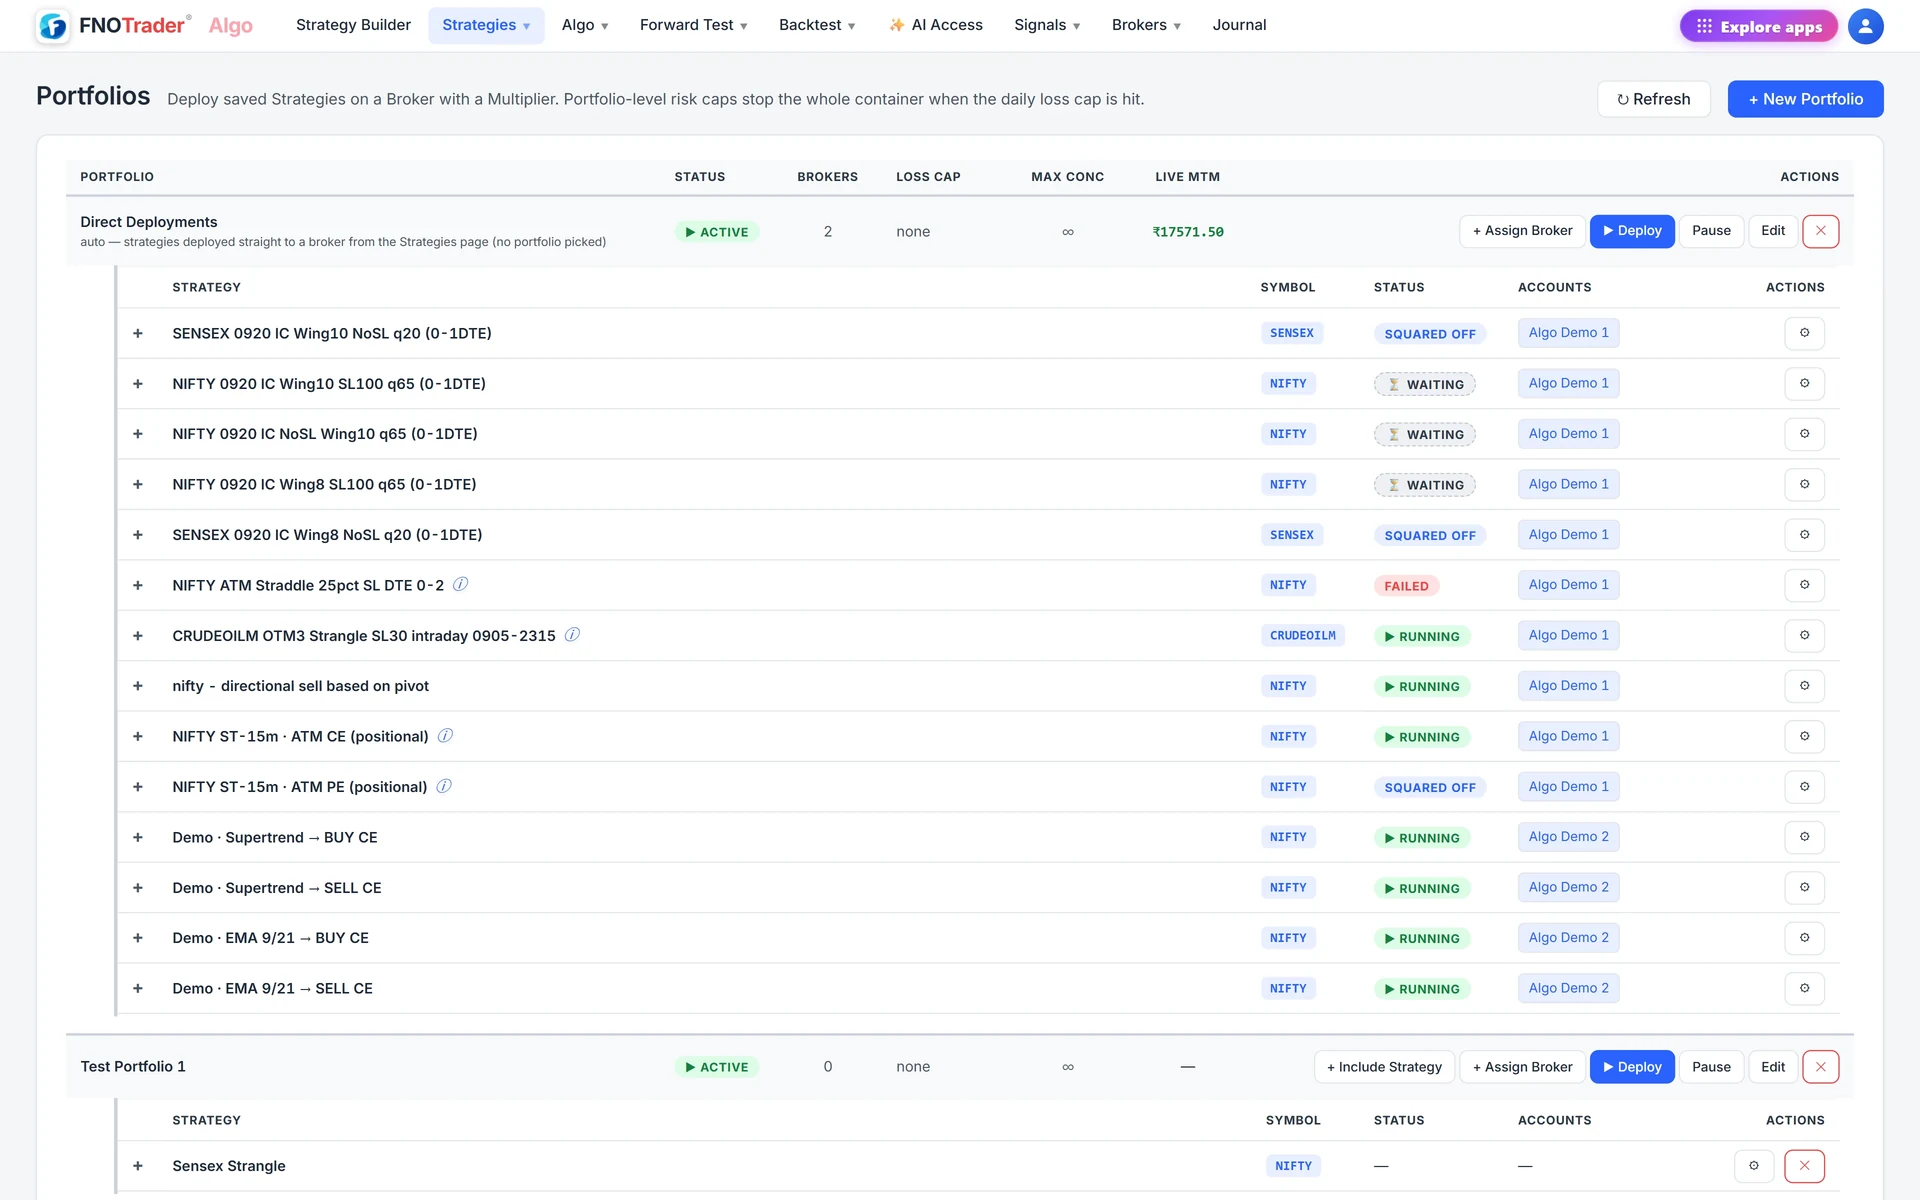Assign Broker to Test Portfolio 1
The height and width of the screenshot is (1200, 1920).
1522,1067
